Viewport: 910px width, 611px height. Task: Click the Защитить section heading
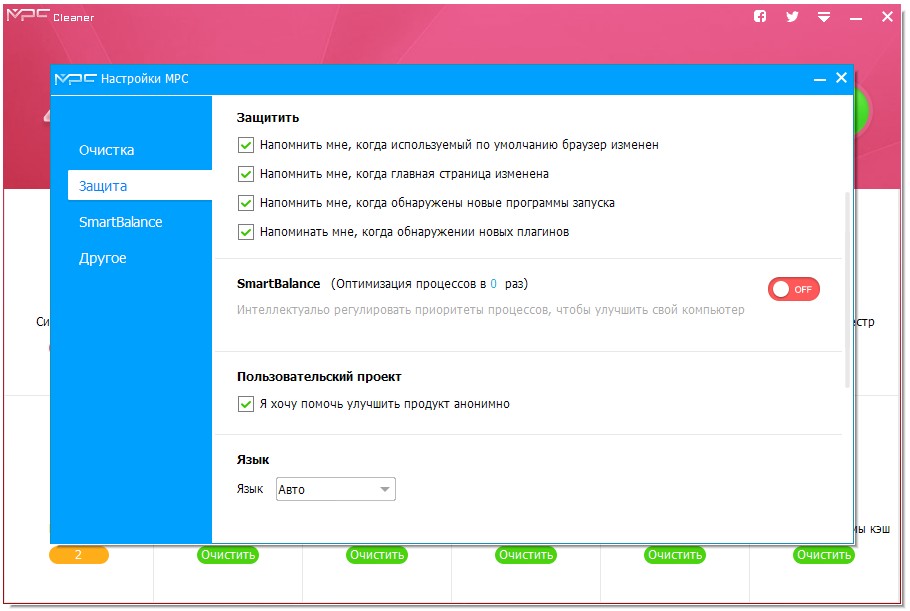[268, 118]
